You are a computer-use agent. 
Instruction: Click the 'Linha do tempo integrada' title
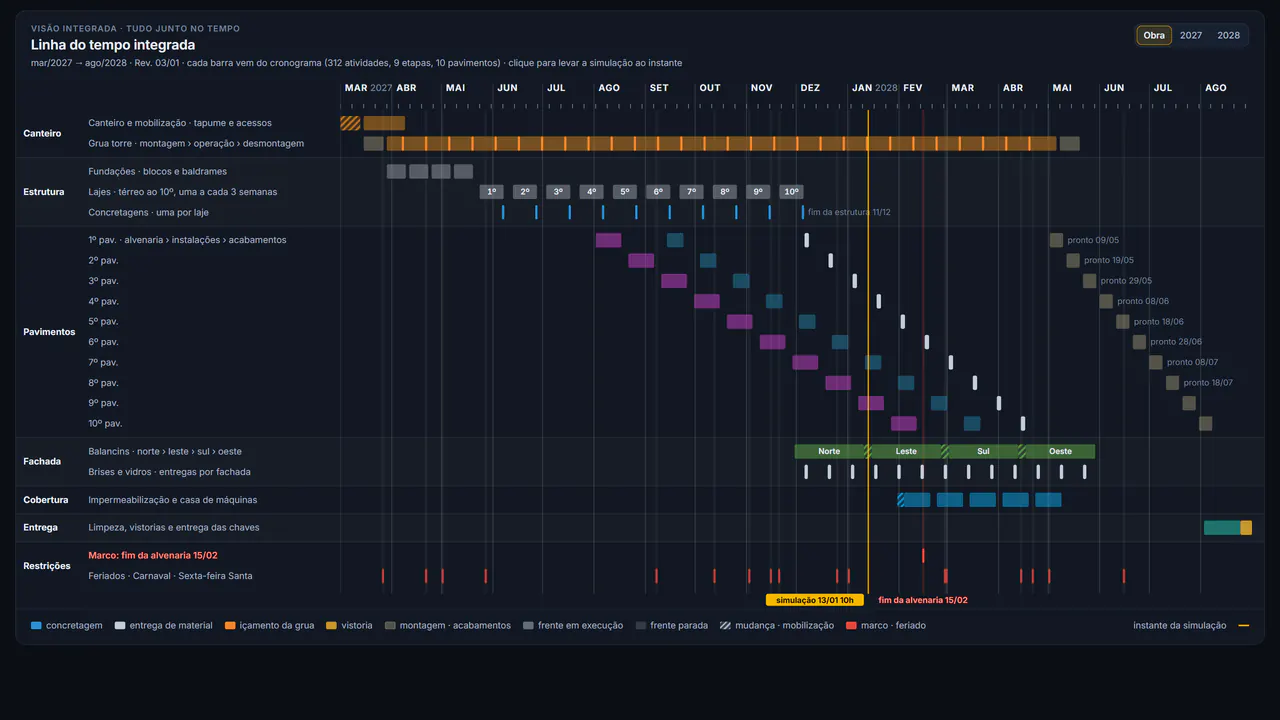(x=113, y=45)
